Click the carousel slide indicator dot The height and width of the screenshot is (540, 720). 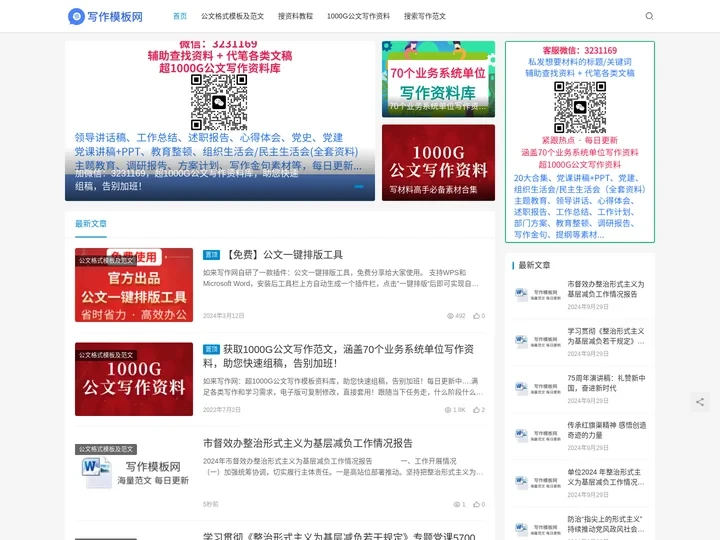click(x=359, y=186)
